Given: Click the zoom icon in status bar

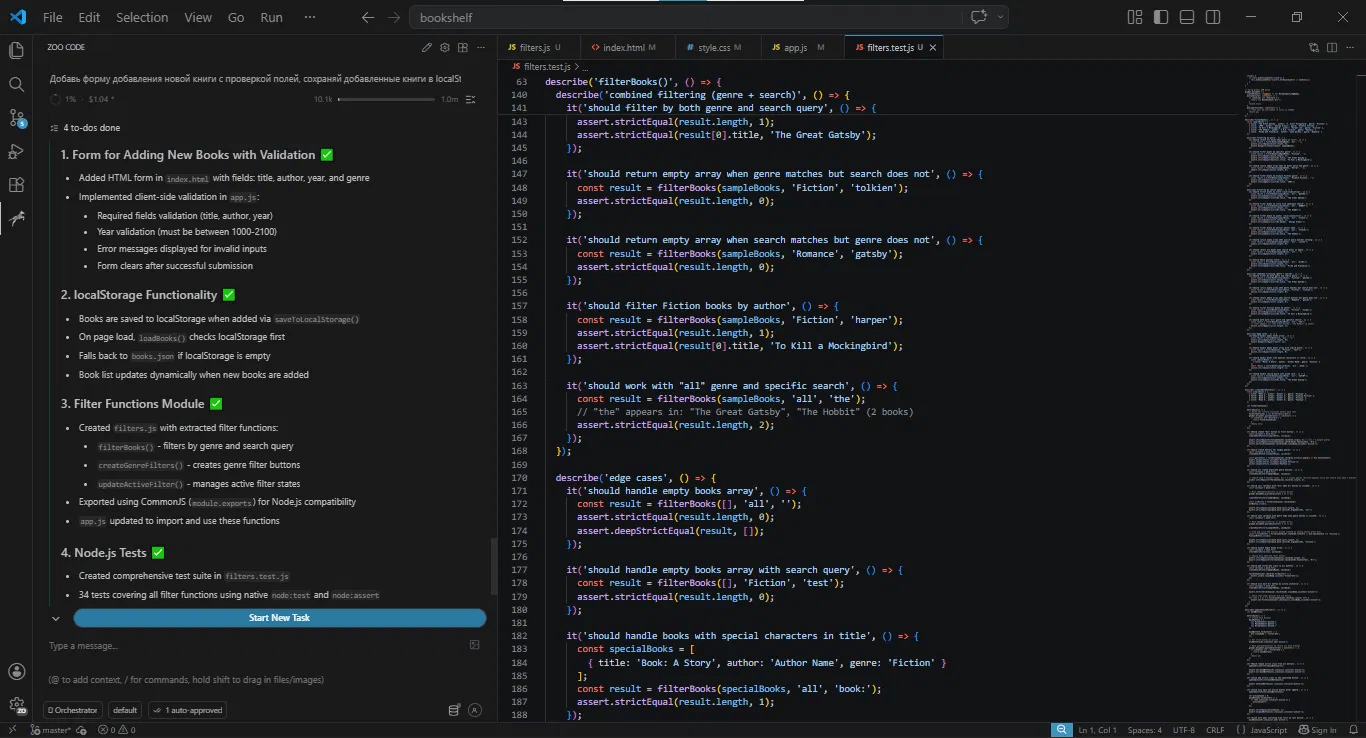Looking at the screenshot, I should click(1061, 730).
